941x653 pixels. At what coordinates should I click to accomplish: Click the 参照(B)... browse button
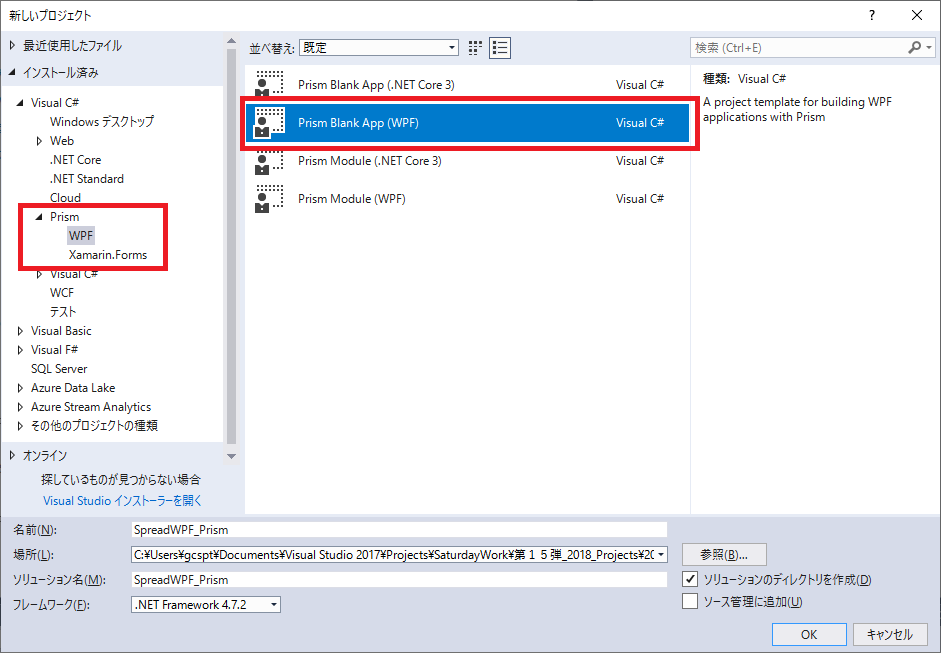pyautogui.click(x=724, y=555)
